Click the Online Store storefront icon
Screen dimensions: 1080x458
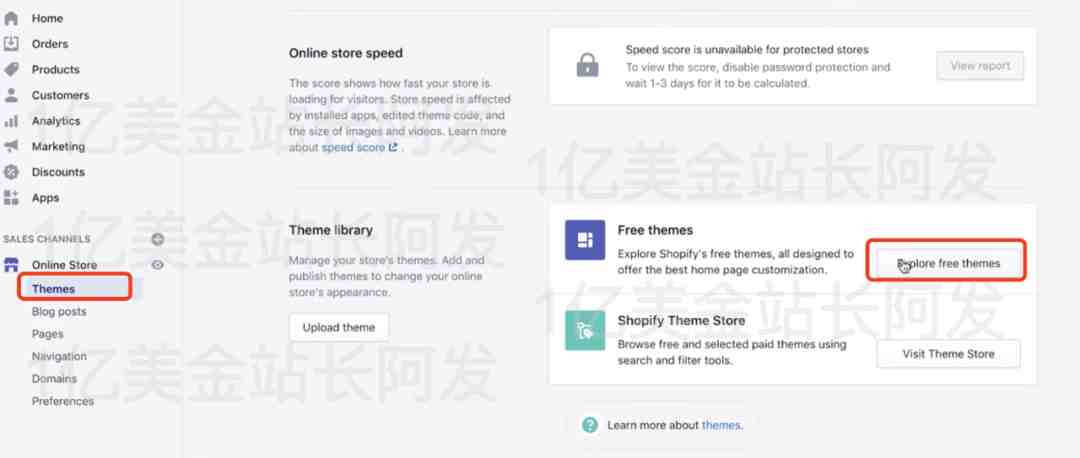pos(11,265)
